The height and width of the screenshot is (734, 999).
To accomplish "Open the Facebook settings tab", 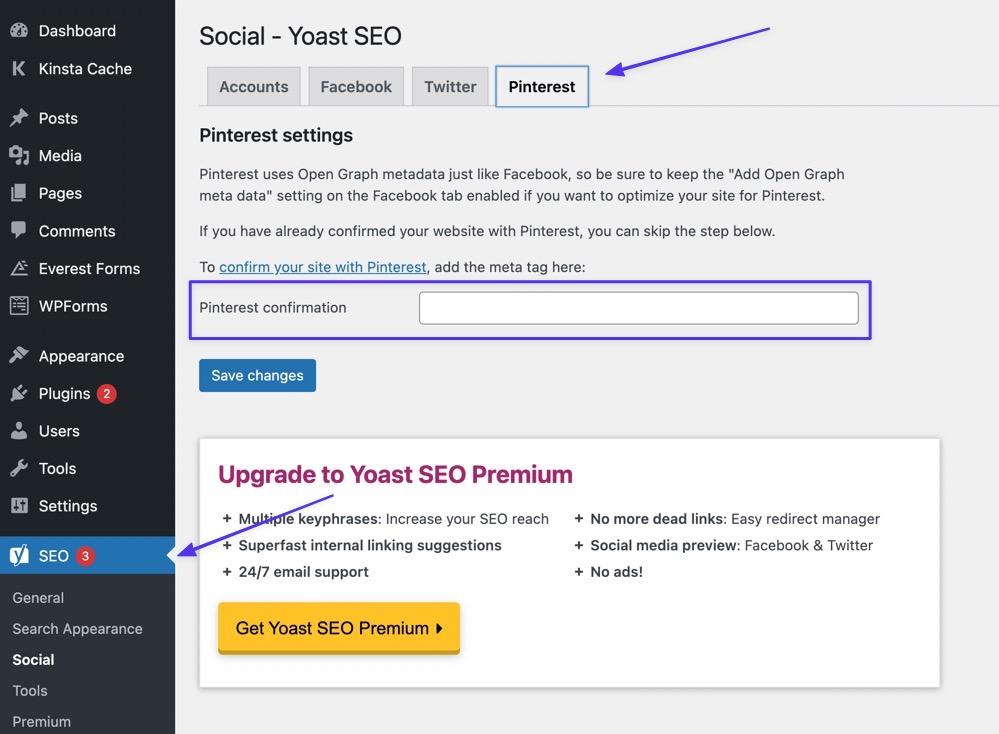I will 355,86.
